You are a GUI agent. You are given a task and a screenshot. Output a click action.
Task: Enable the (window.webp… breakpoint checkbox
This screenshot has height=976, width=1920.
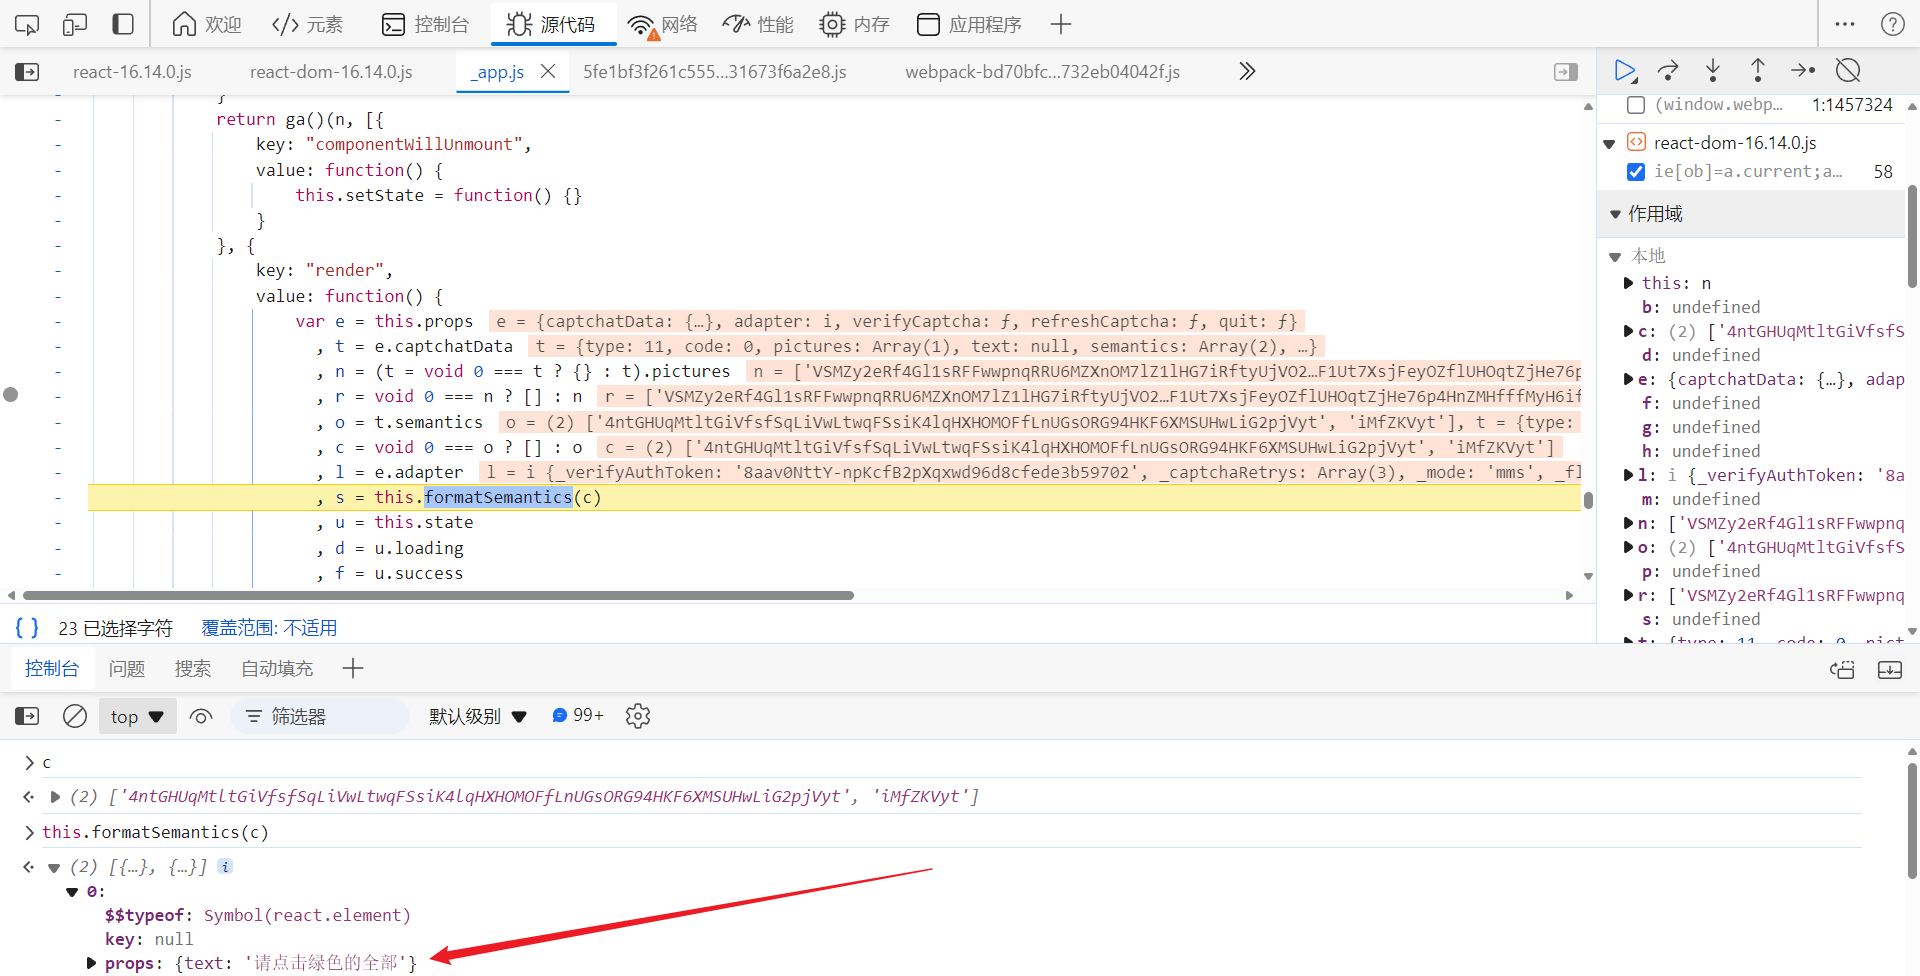pyautogui.click(x=1636, y=105)
